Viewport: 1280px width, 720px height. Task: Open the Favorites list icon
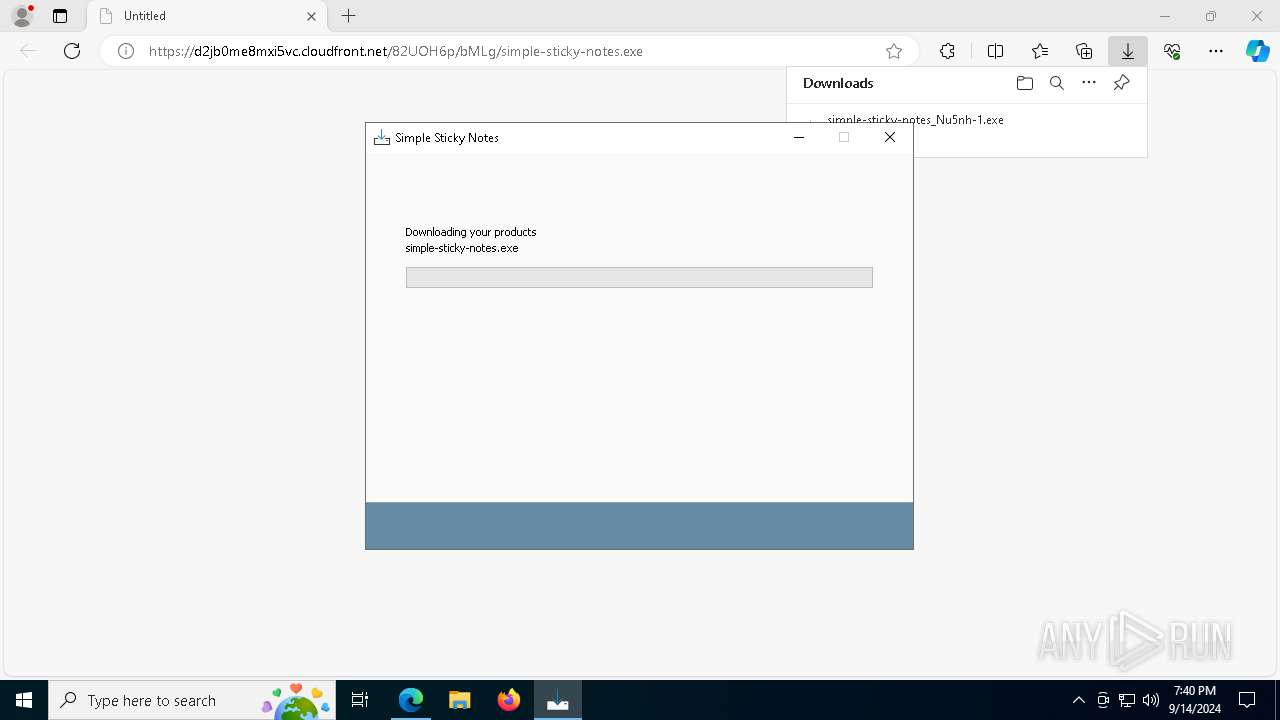1040,51
